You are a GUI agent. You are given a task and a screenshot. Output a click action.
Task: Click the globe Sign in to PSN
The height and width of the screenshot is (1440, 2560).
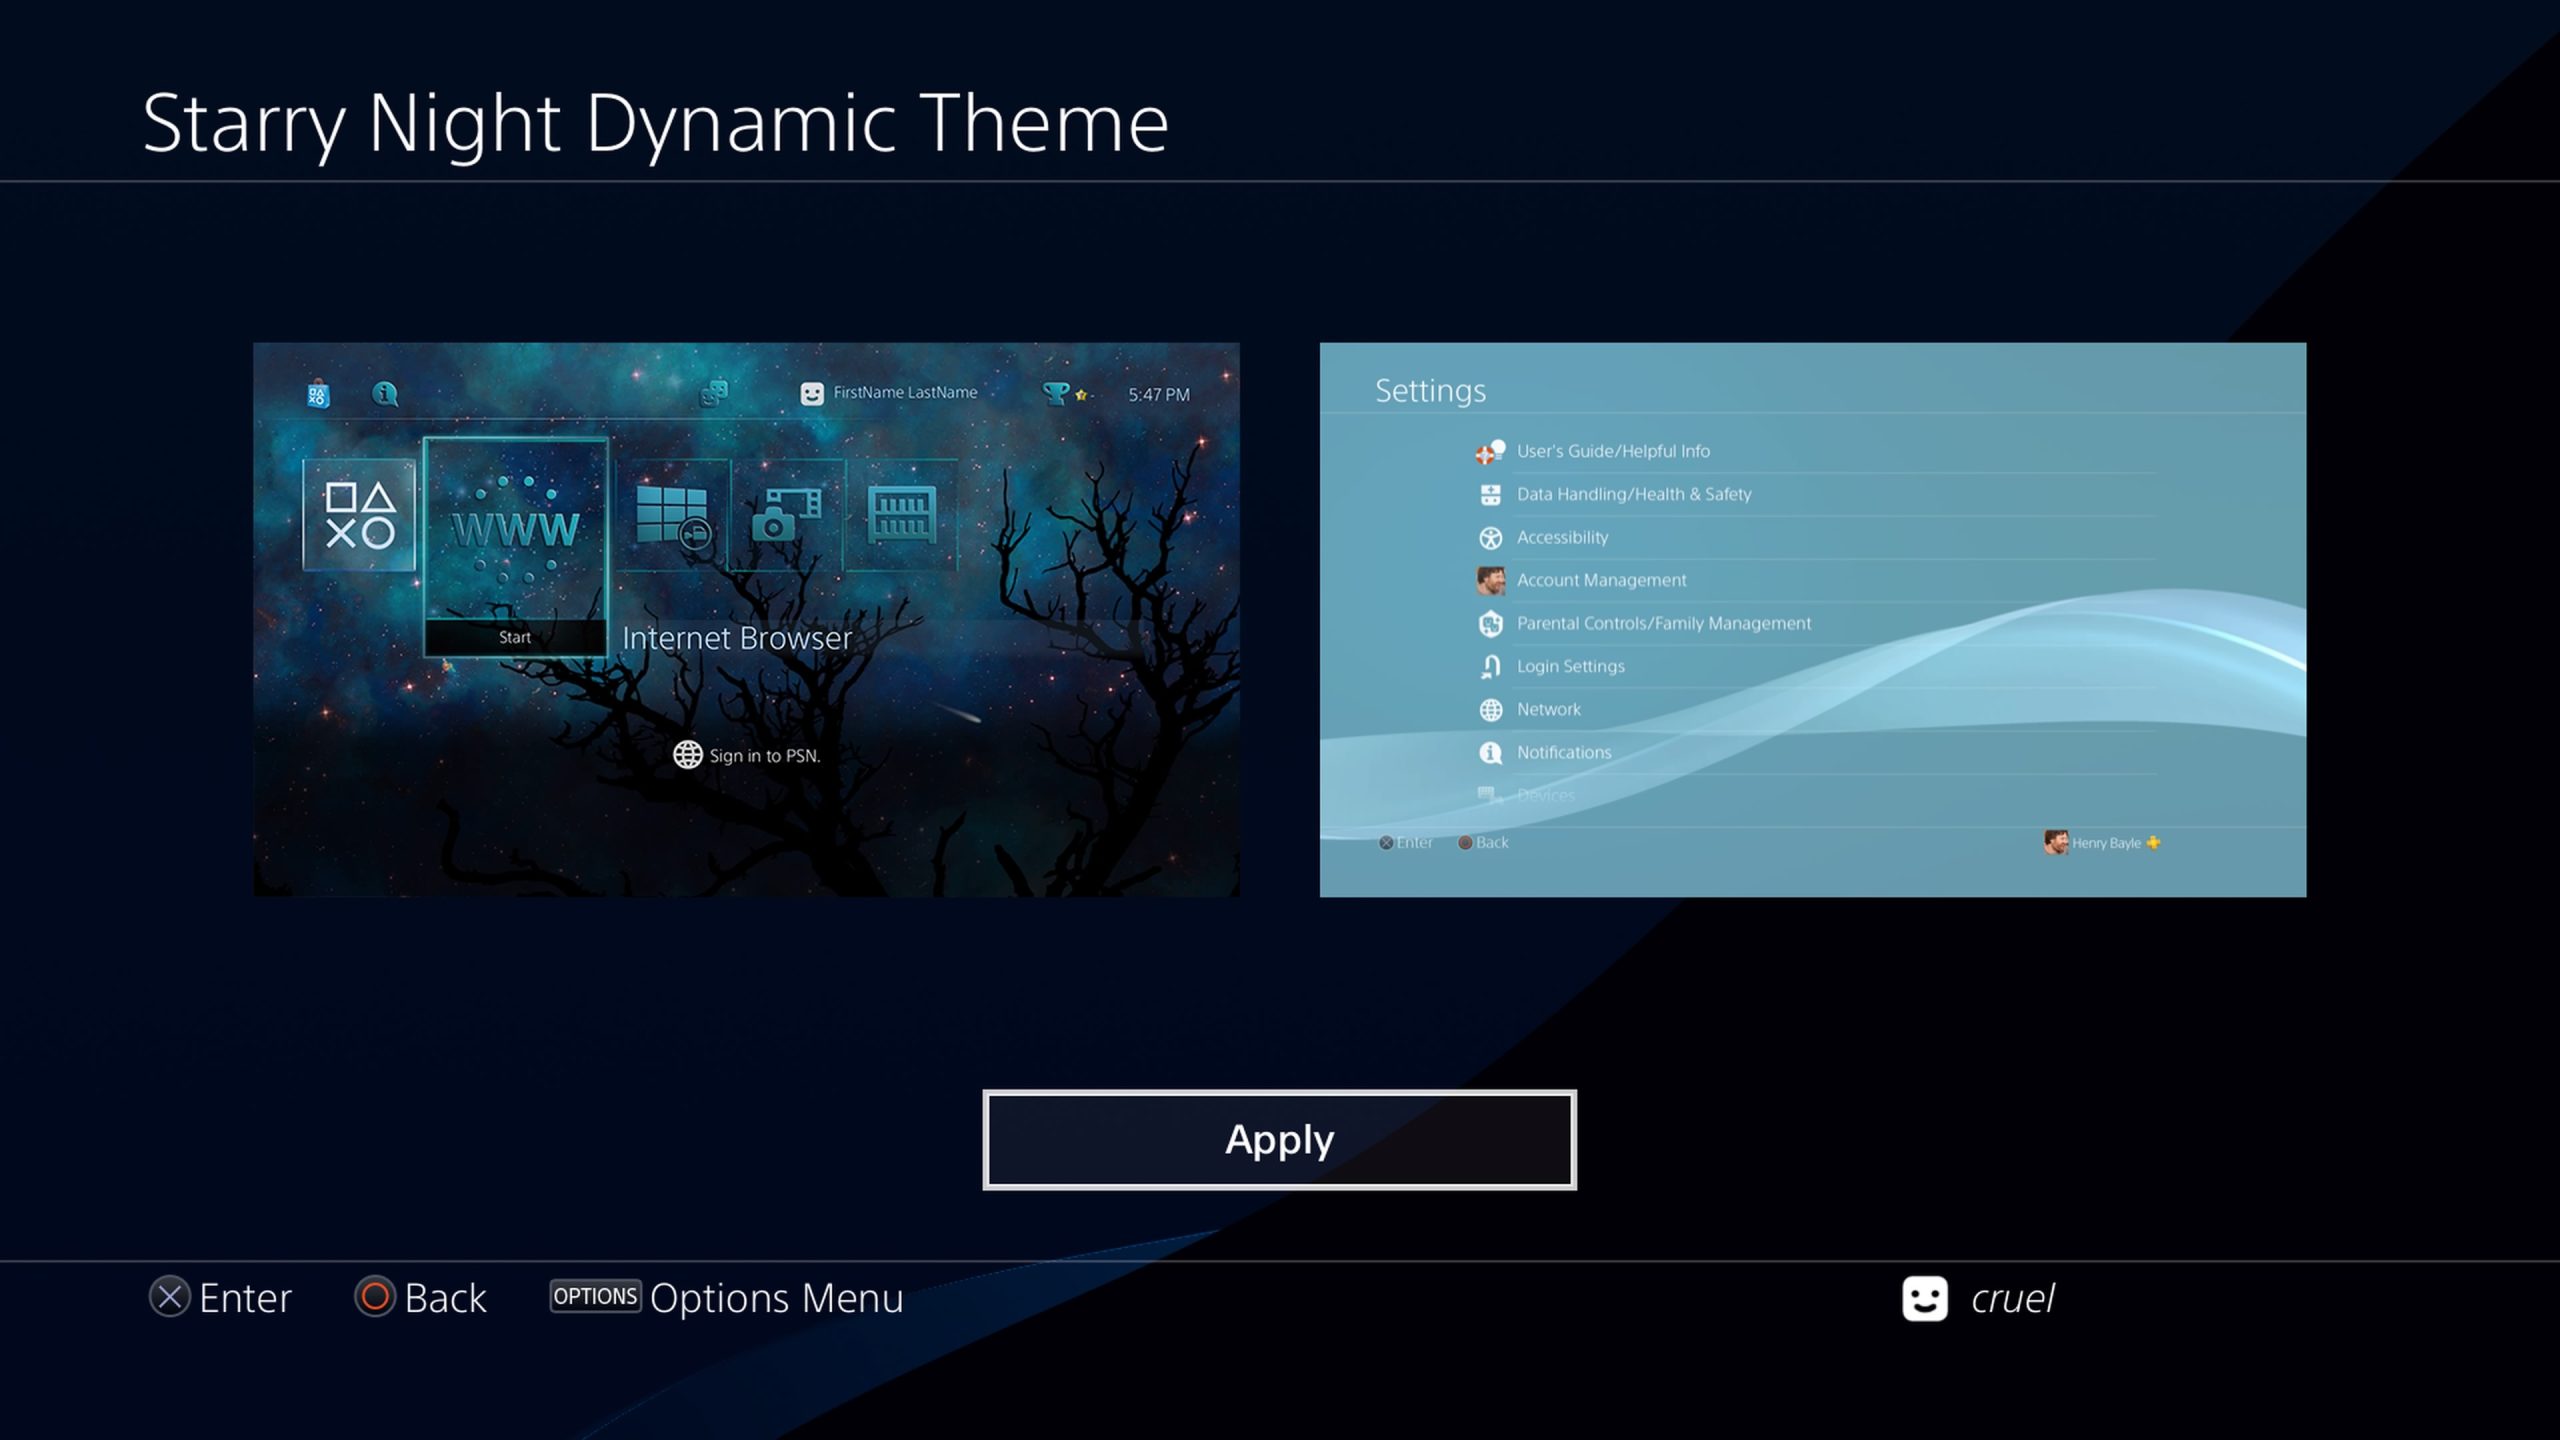(x=747, y=755)
